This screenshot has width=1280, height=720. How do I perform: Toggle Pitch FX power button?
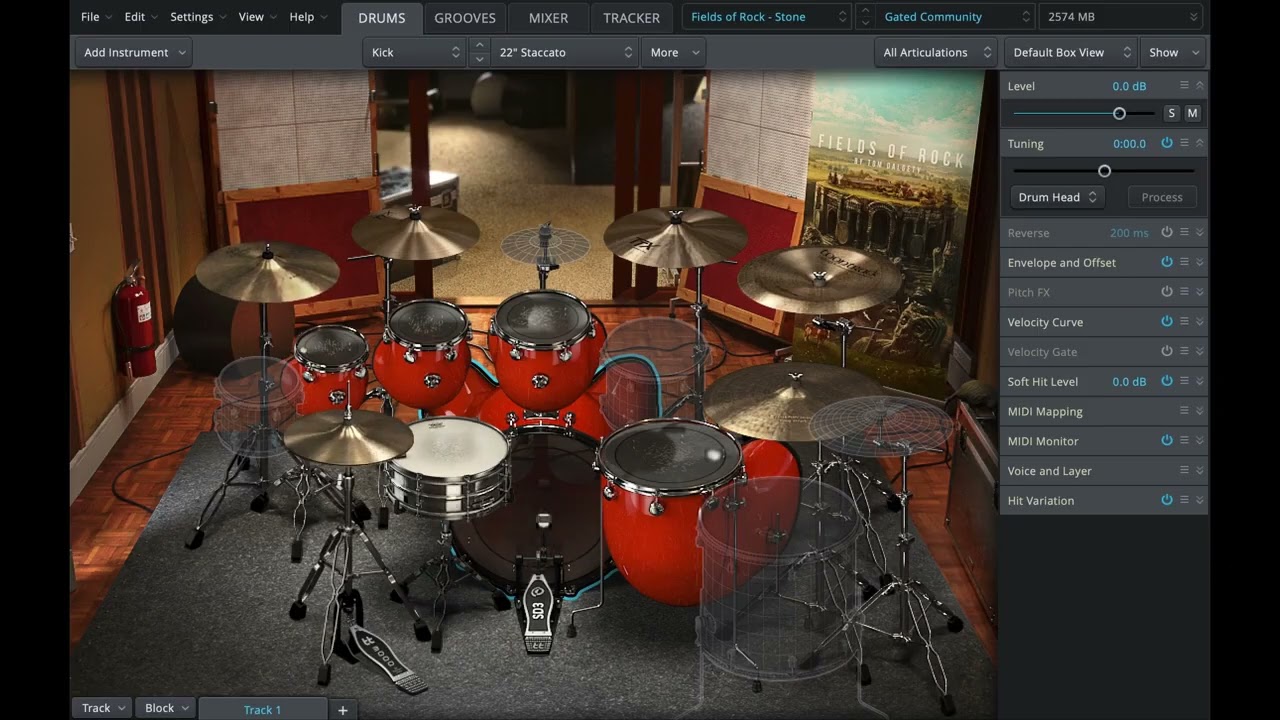pyautogui.click(x=1166, y=292)
